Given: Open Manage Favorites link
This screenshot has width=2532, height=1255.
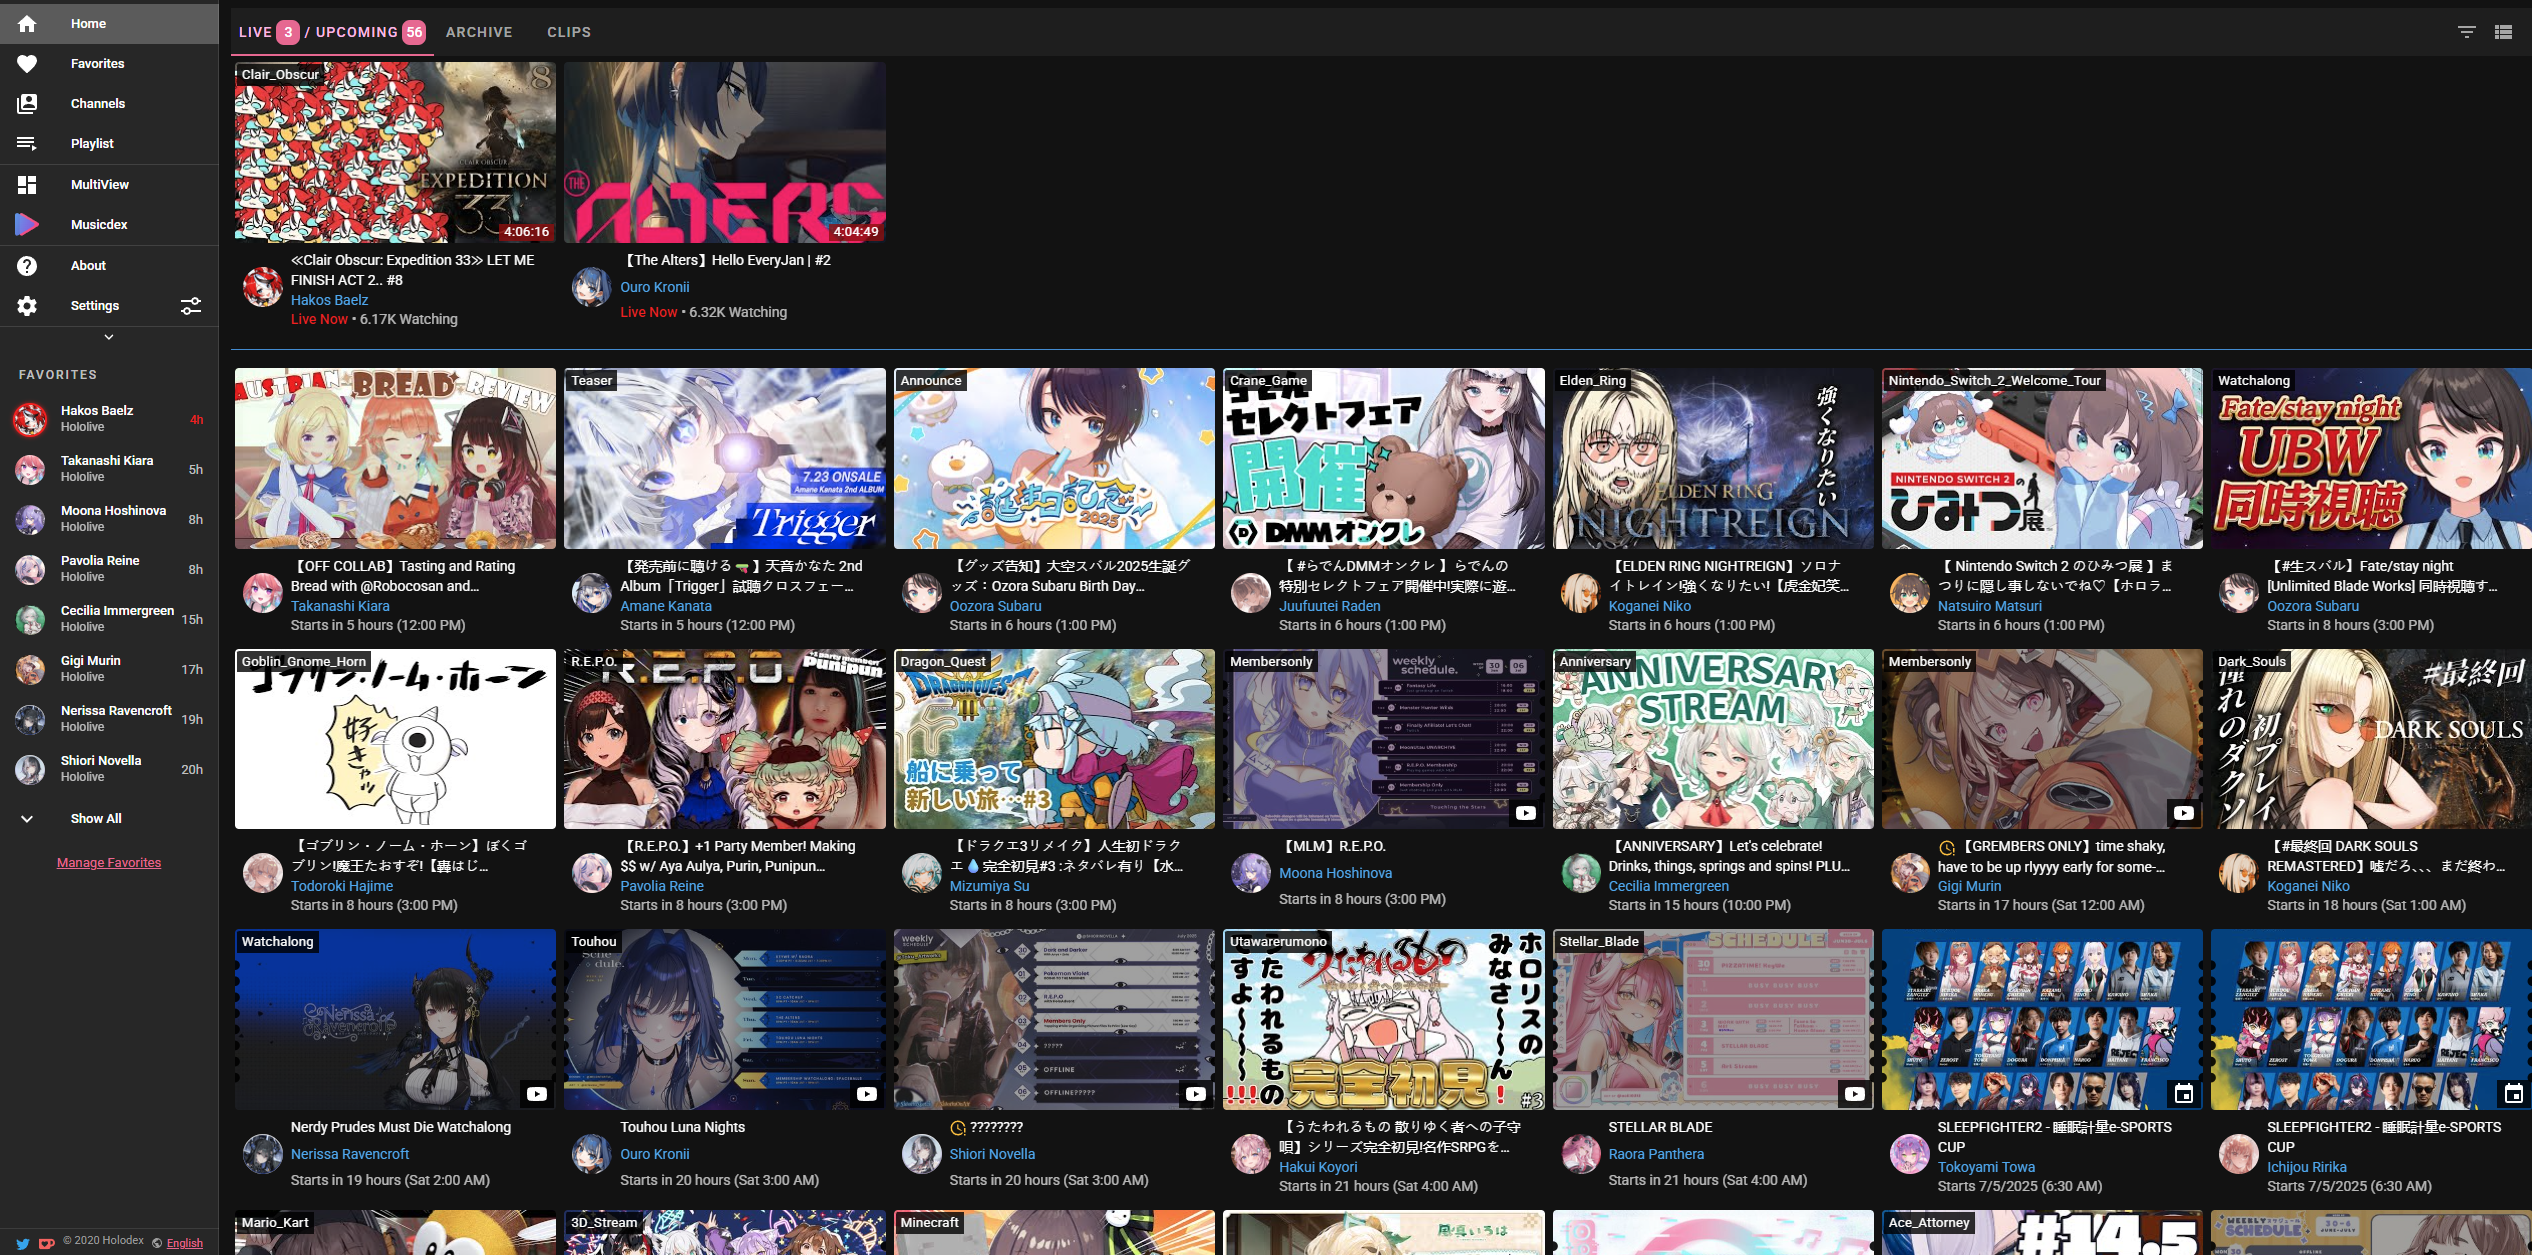Looking at the screenshot, I should pos(109,862).
